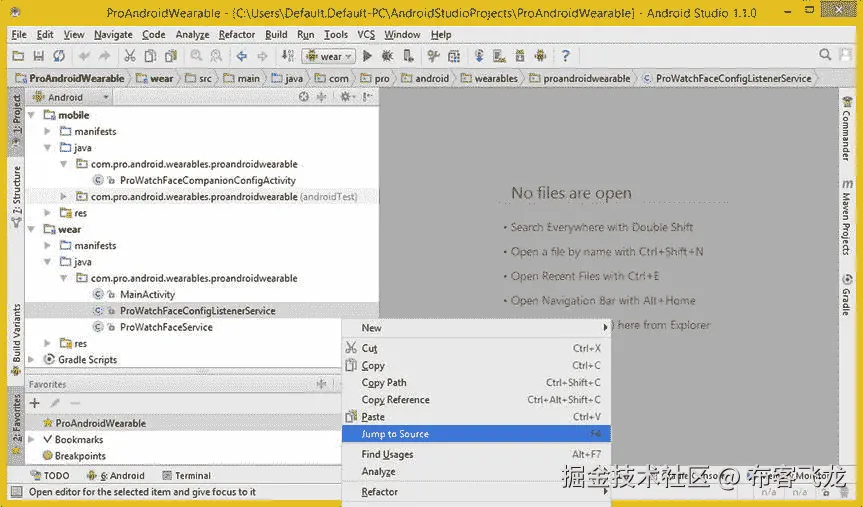Navigate Back with the blue left arrow

(242, 56)
